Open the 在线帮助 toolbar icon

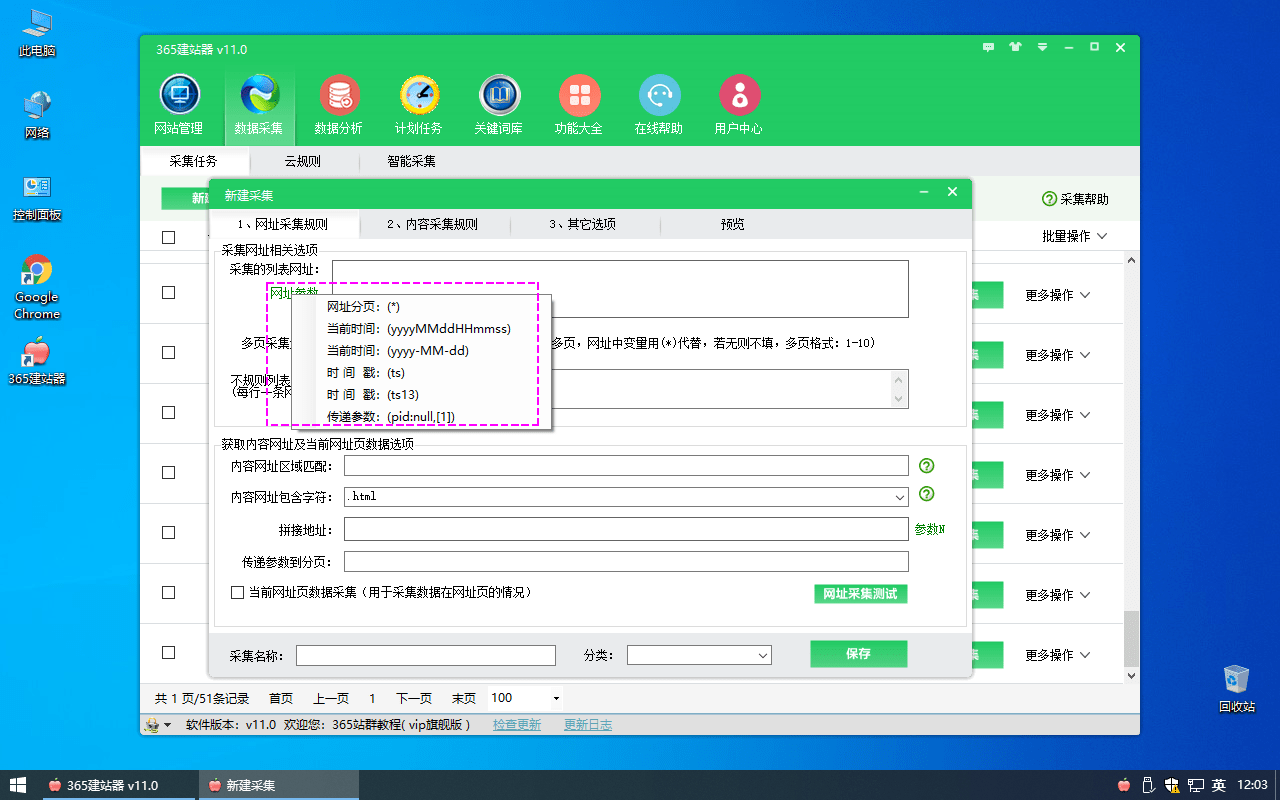(x=659, y=105)
